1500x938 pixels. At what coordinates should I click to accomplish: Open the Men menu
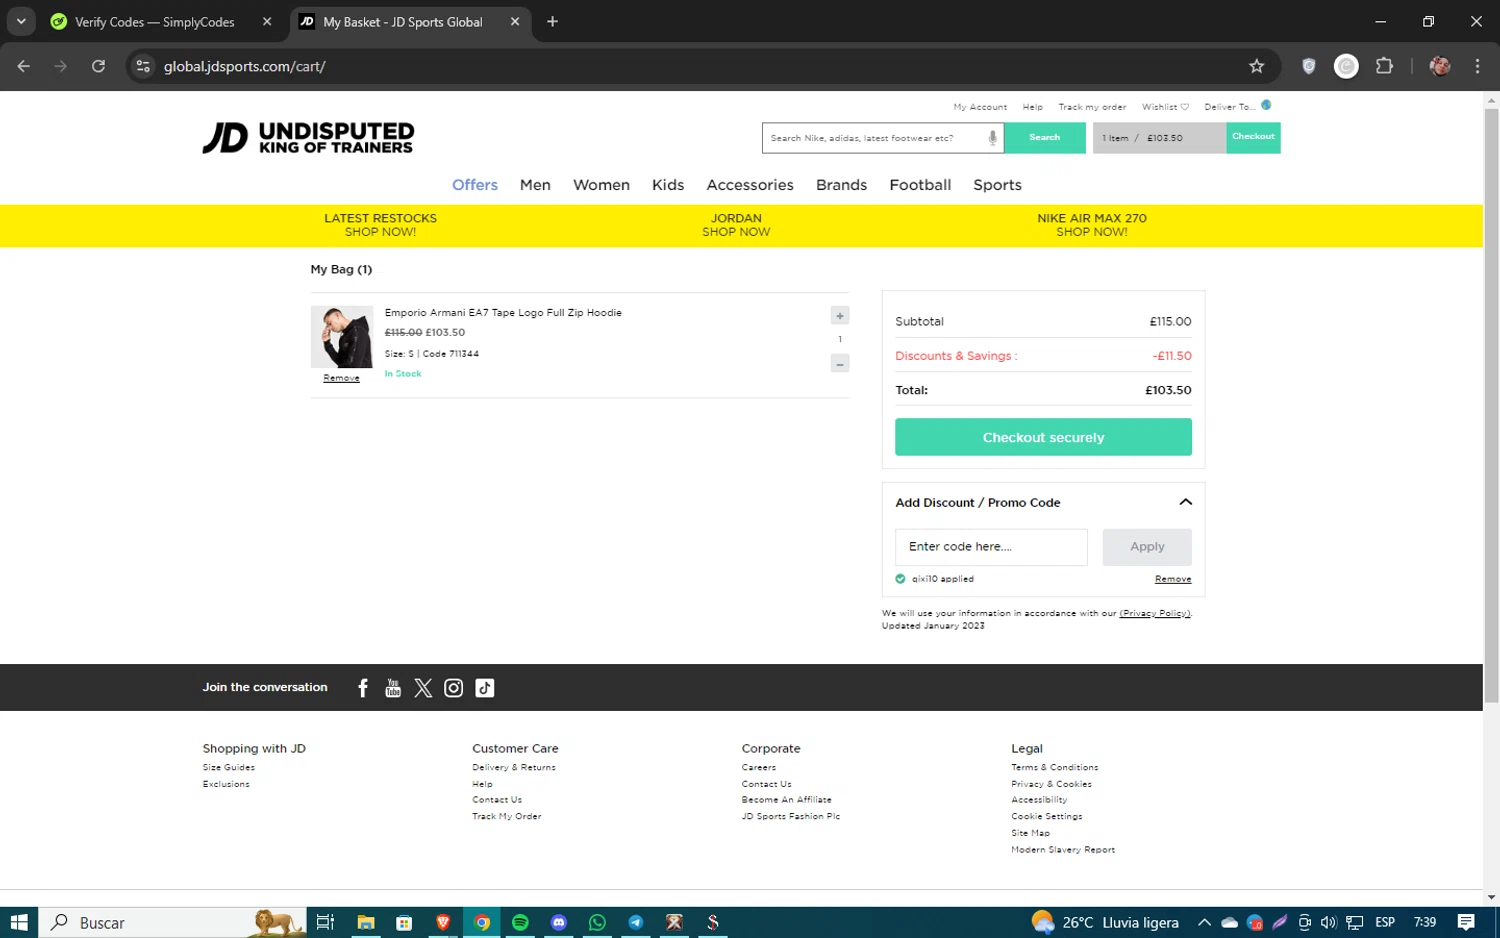[x=535, y=185]
